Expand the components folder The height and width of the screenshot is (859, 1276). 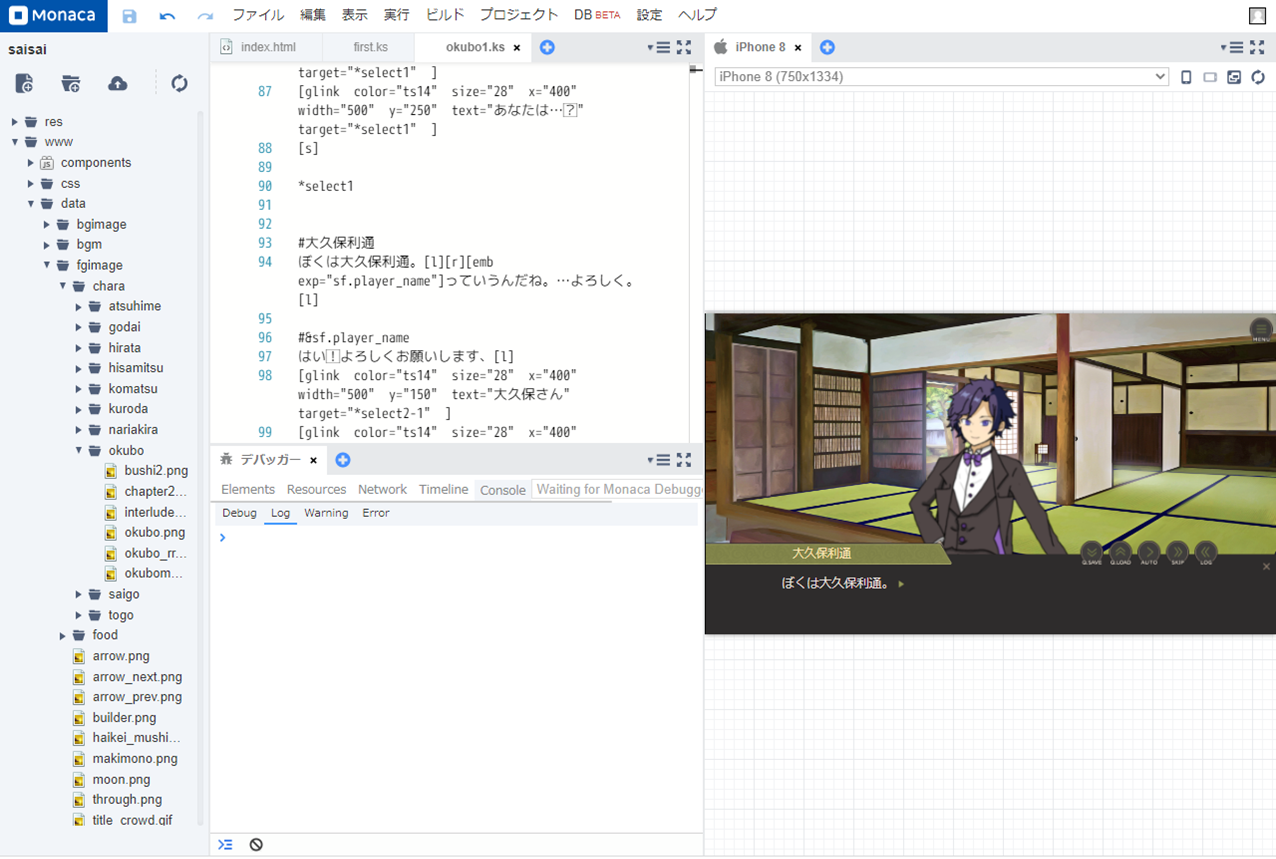click(31, 163)
